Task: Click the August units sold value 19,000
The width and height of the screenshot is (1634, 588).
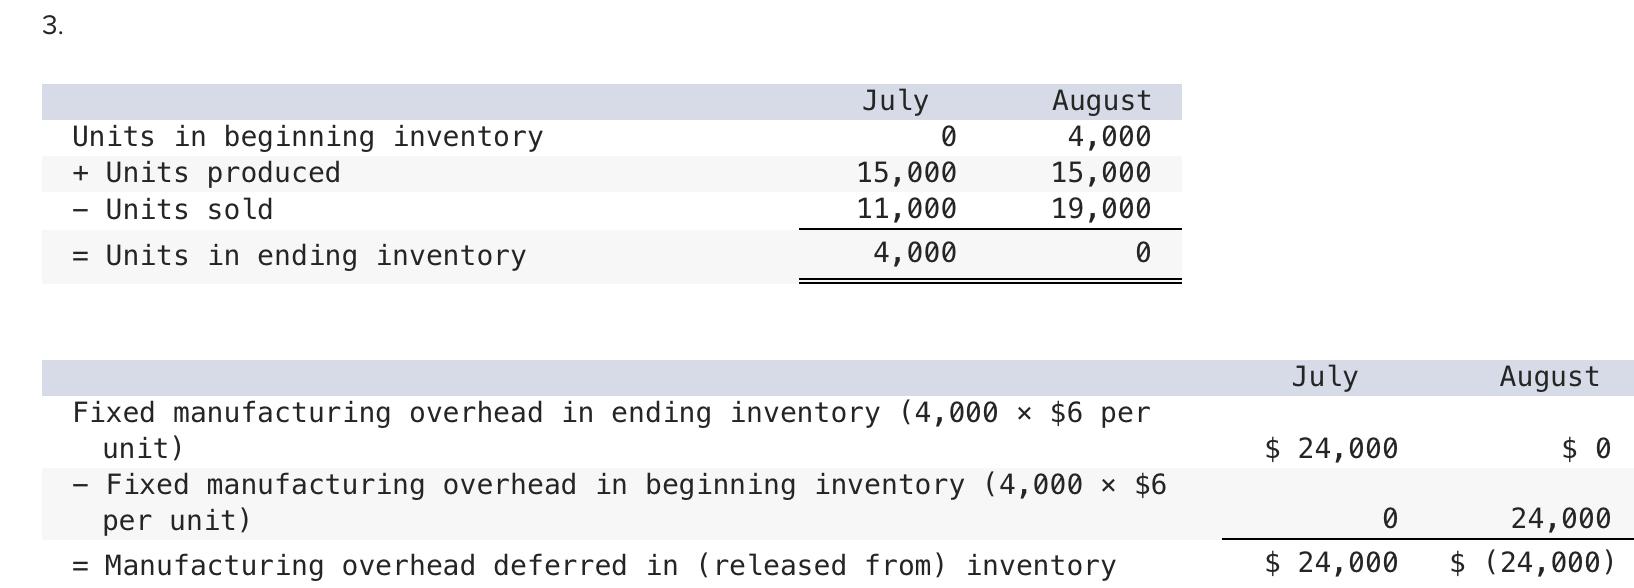Action: 1100,209
